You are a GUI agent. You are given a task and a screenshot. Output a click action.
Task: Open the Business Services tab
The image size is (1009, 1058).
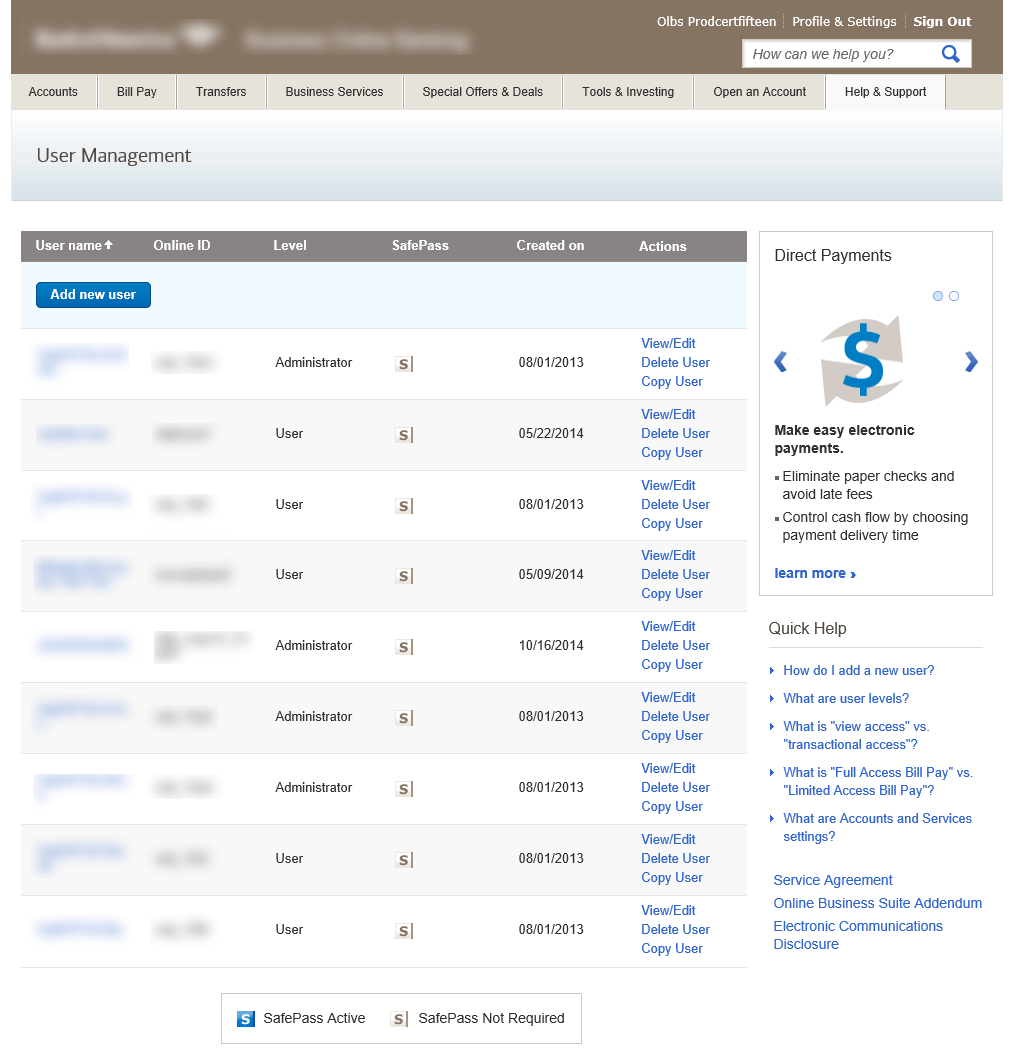coord(334,92)
